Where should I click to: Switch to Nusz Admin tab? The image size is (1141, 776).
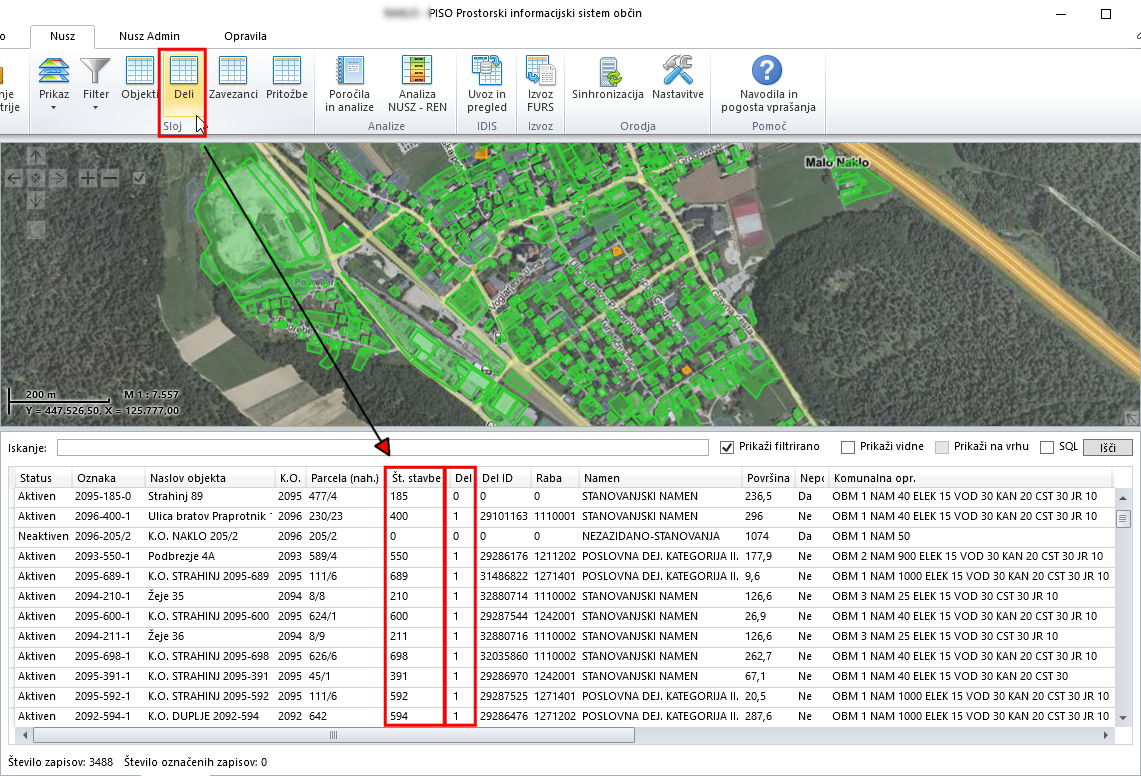pyautogui.click(x=149, y=36)
